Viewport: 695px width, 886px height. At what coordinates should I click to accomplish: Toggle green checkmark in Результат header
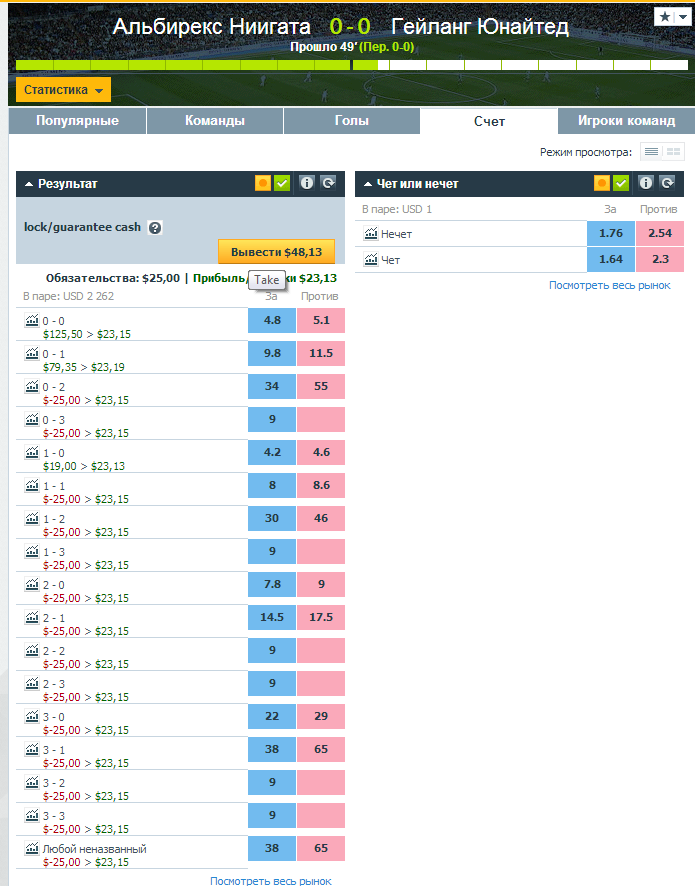(x=282, y=183)
